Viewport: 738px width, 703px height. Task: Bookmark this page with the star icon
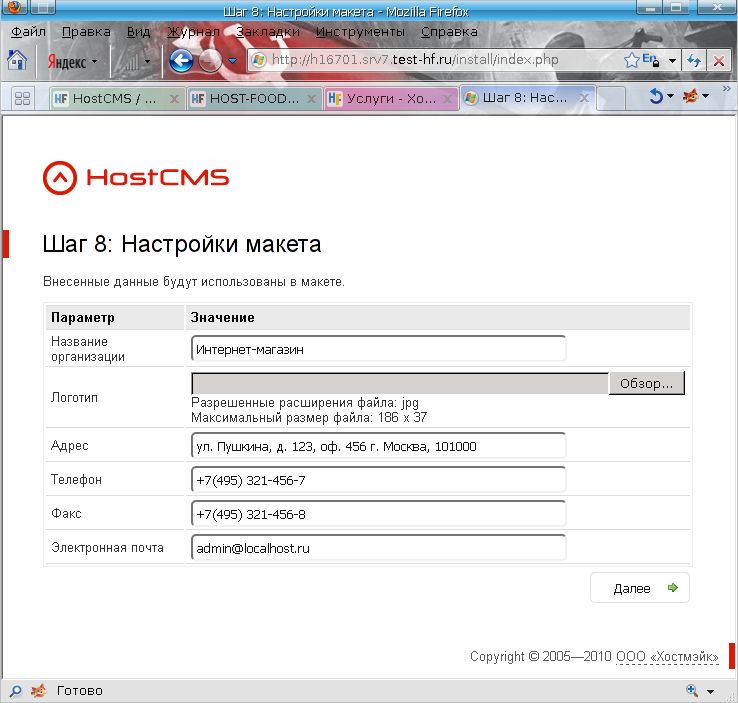click(632, 60)
